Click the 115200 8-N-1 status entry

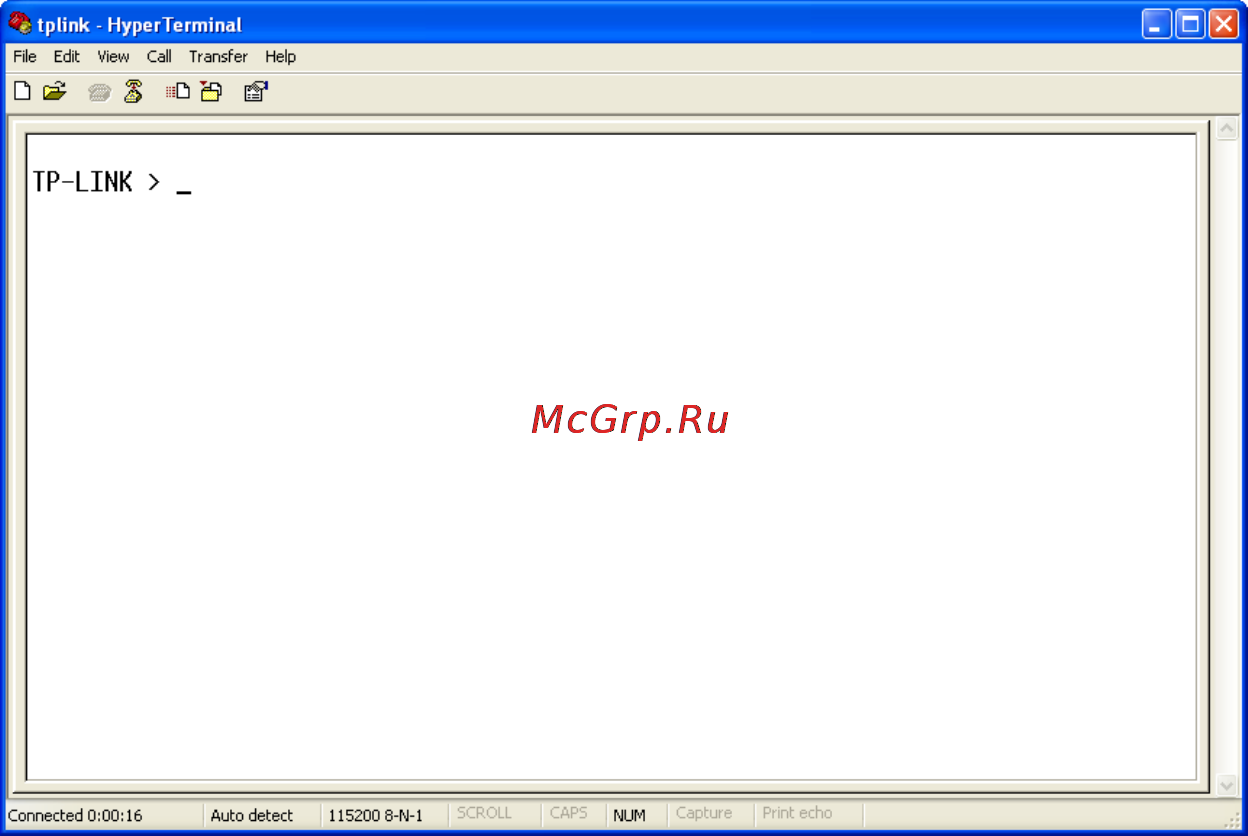pos(376,815)
